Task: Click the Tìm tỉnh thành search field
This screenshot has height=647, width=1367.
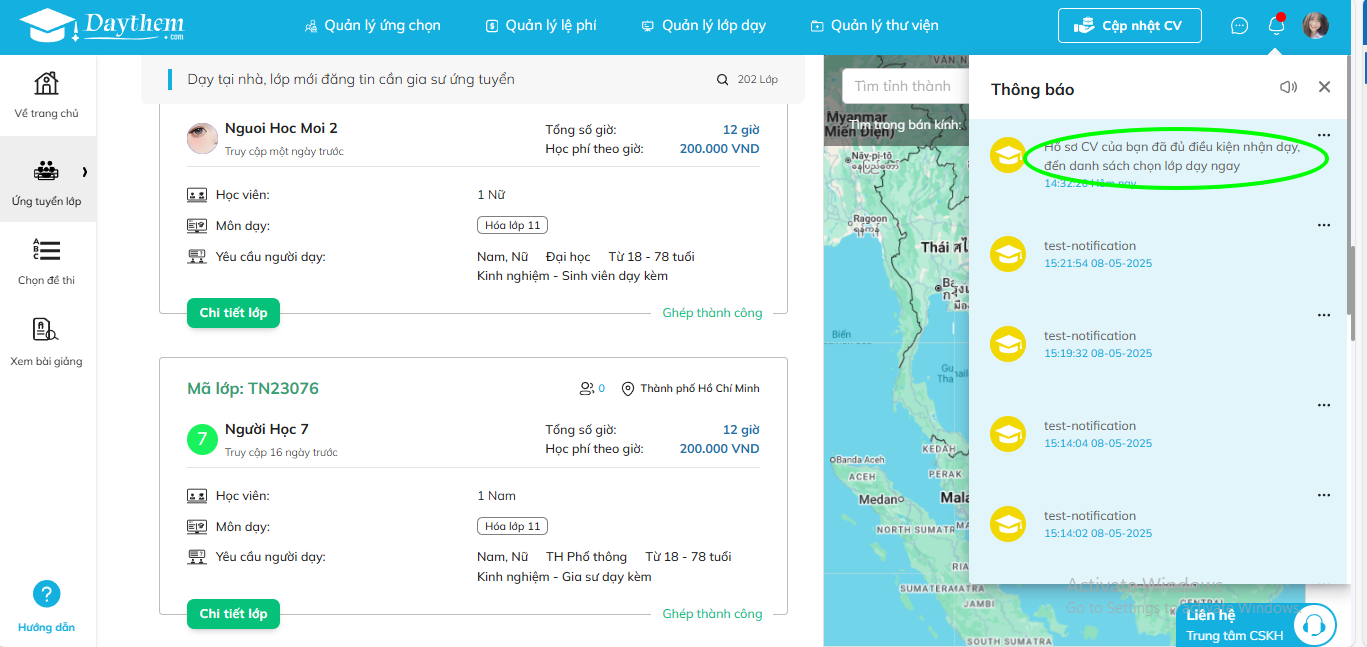Action: (x=905, y=86)
